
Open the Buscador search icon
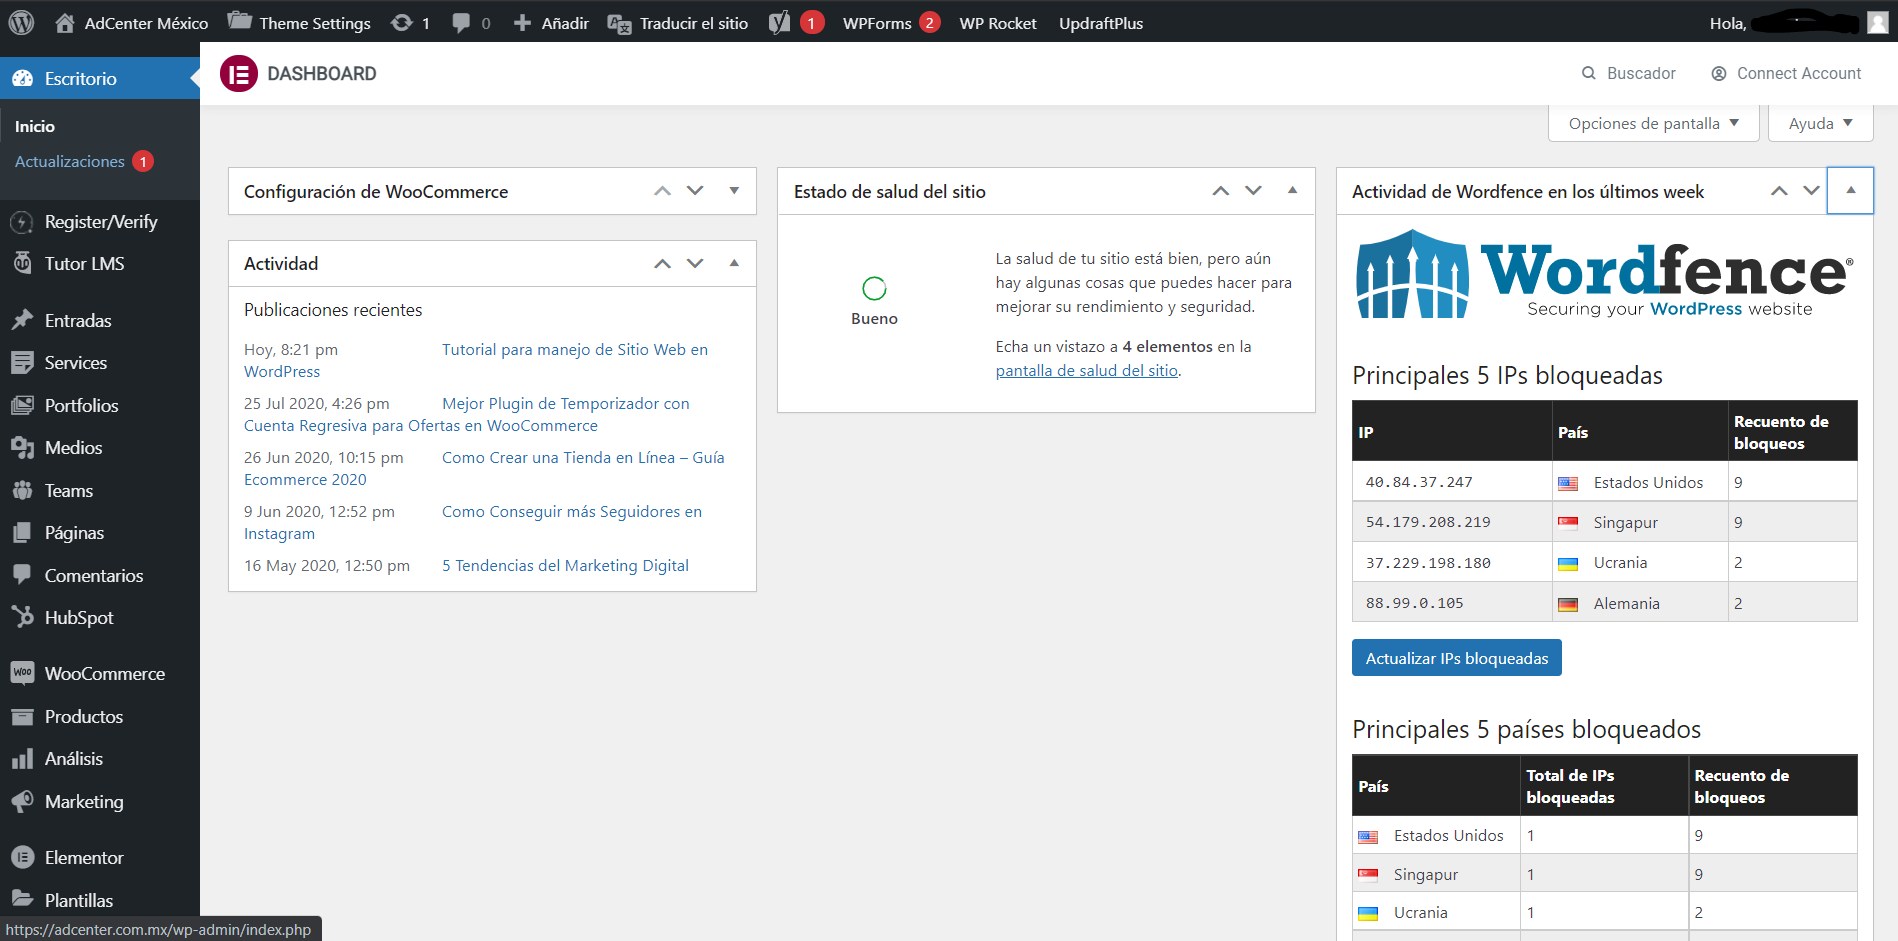point(1588,73)
